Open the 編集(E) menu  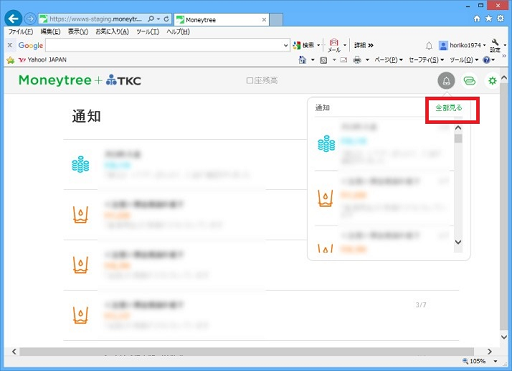(50, 32)
